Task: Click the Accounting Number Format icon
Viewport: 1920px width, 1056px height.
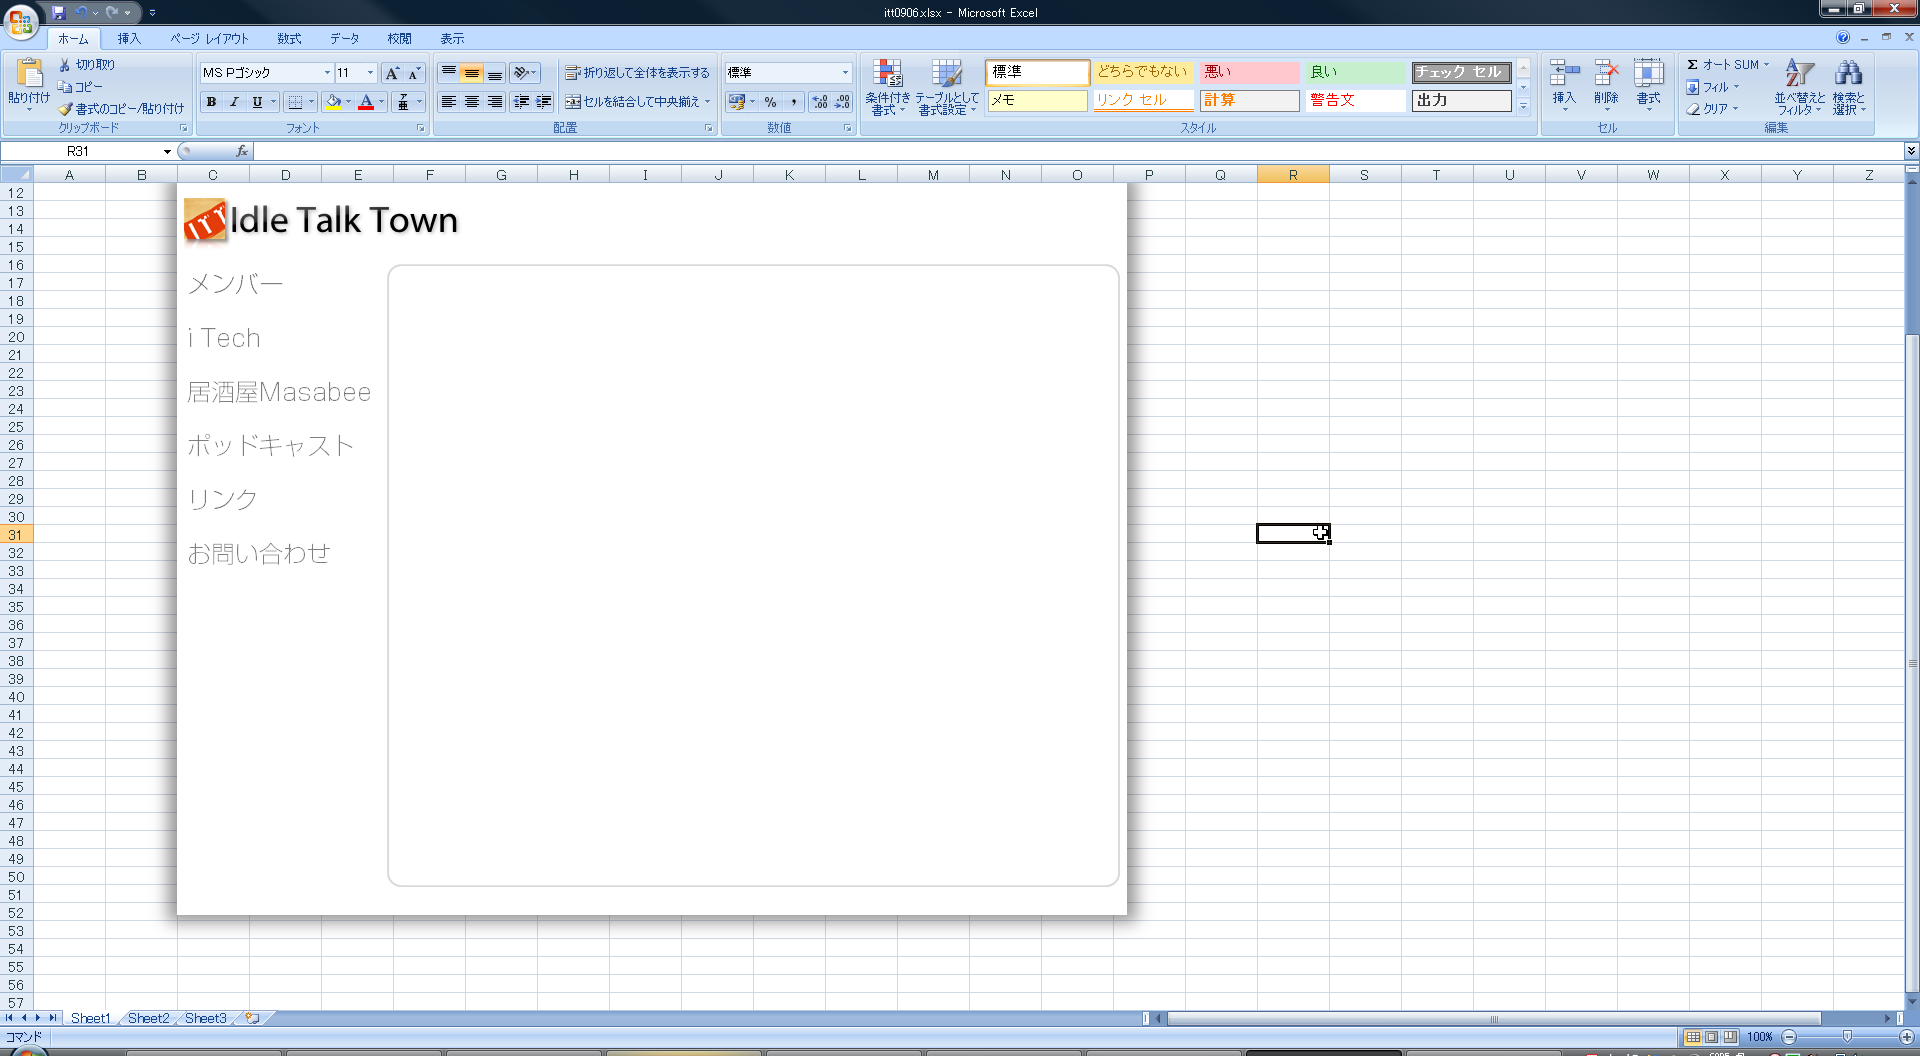Action: pos(737,102)
